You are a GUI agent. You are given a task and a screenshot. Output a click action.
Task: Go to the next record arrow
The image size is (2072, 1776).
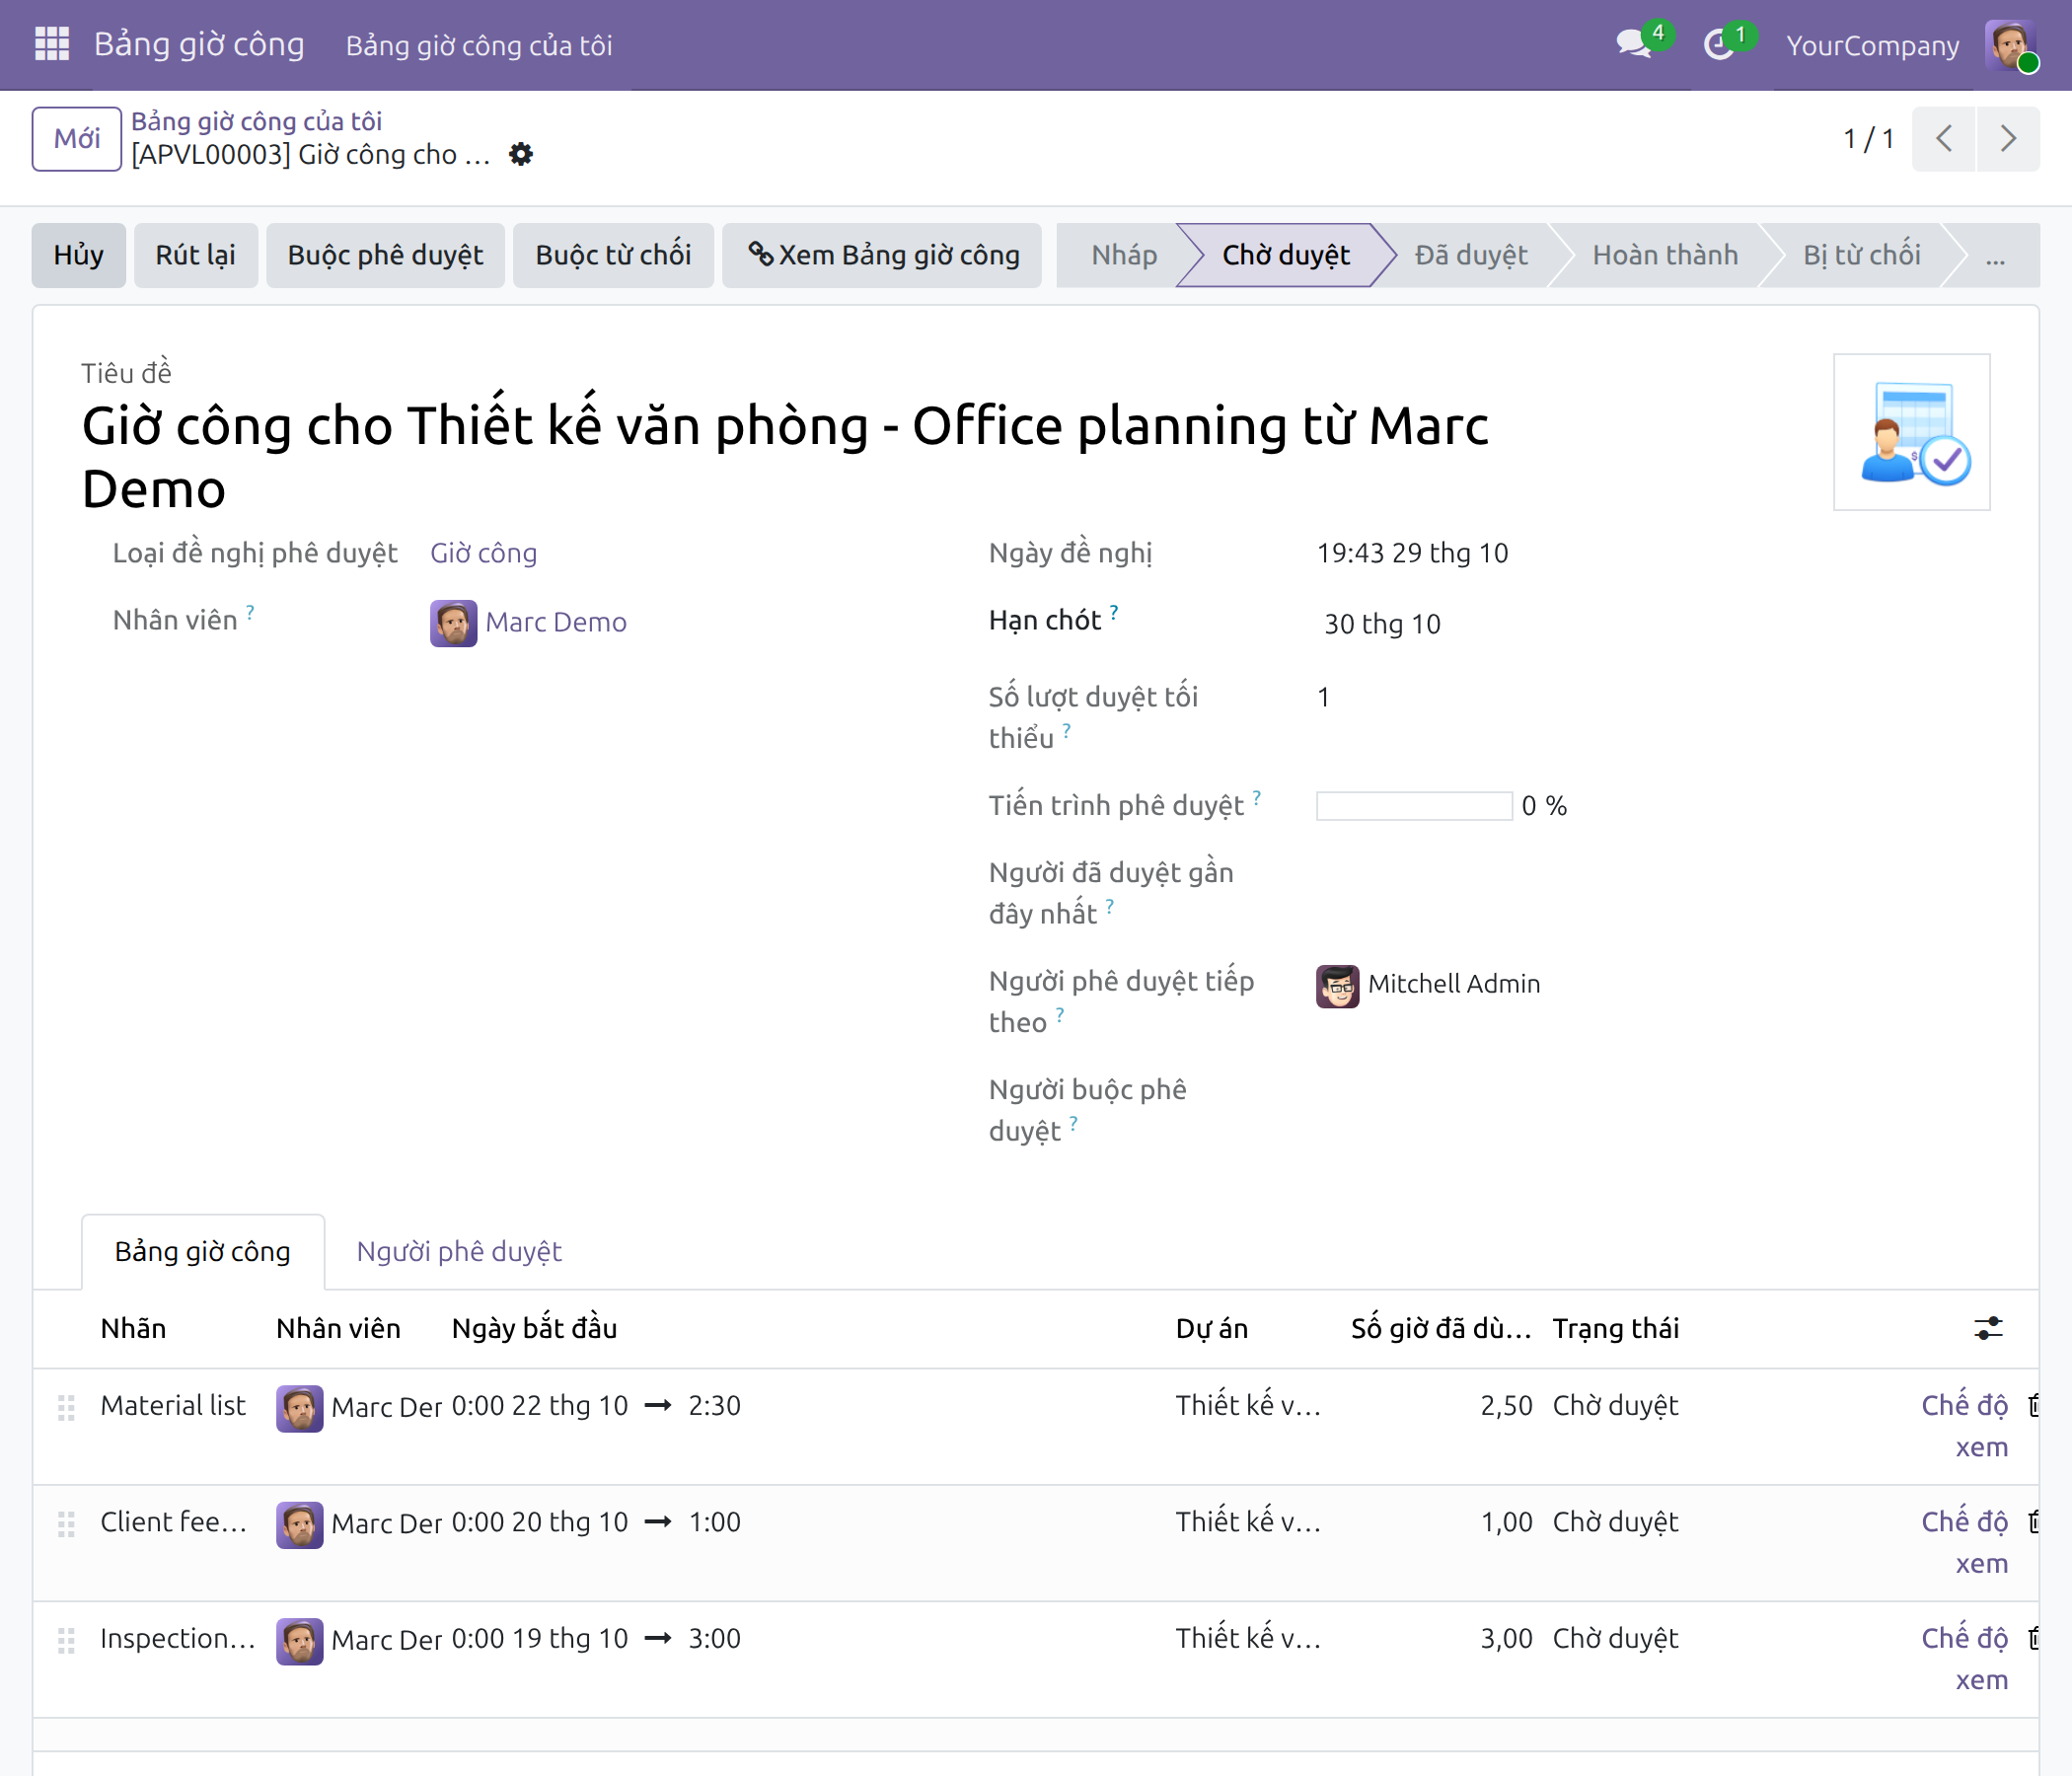tap(2007, 138)
